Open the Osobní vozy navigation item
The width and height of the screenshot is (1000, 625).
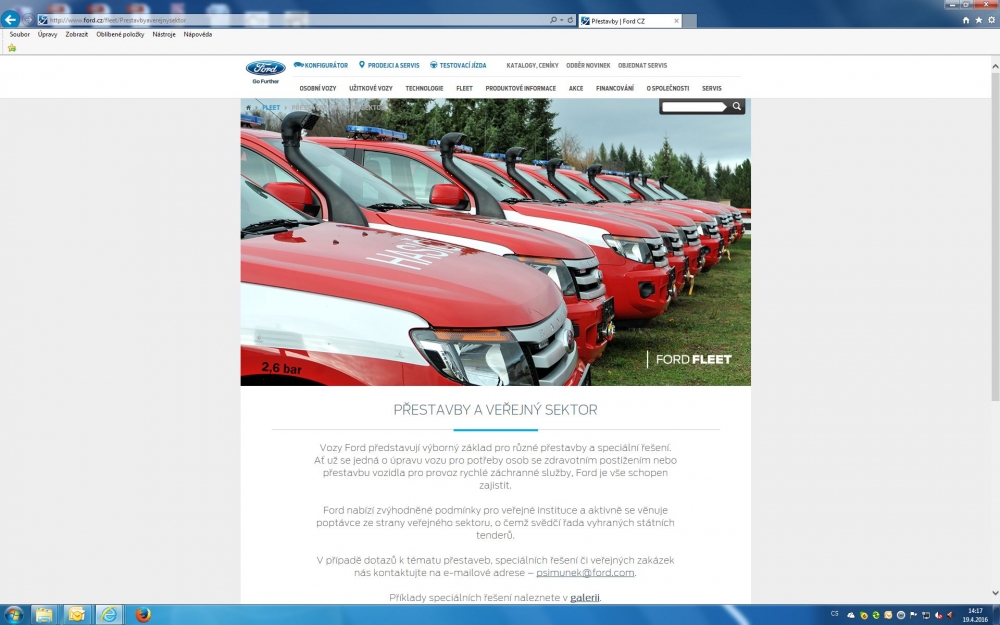point(318,88)
